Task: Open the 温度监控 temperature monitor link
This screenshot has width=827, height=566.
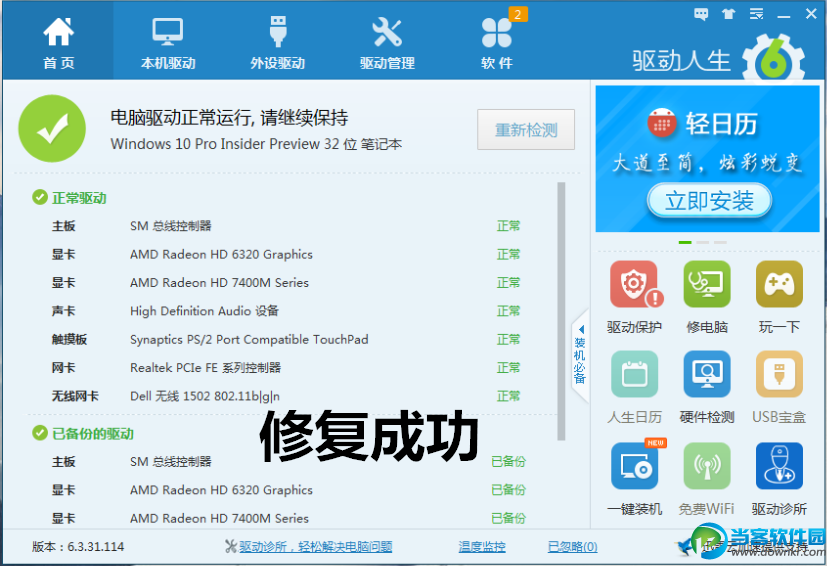Action: point(482,546)
